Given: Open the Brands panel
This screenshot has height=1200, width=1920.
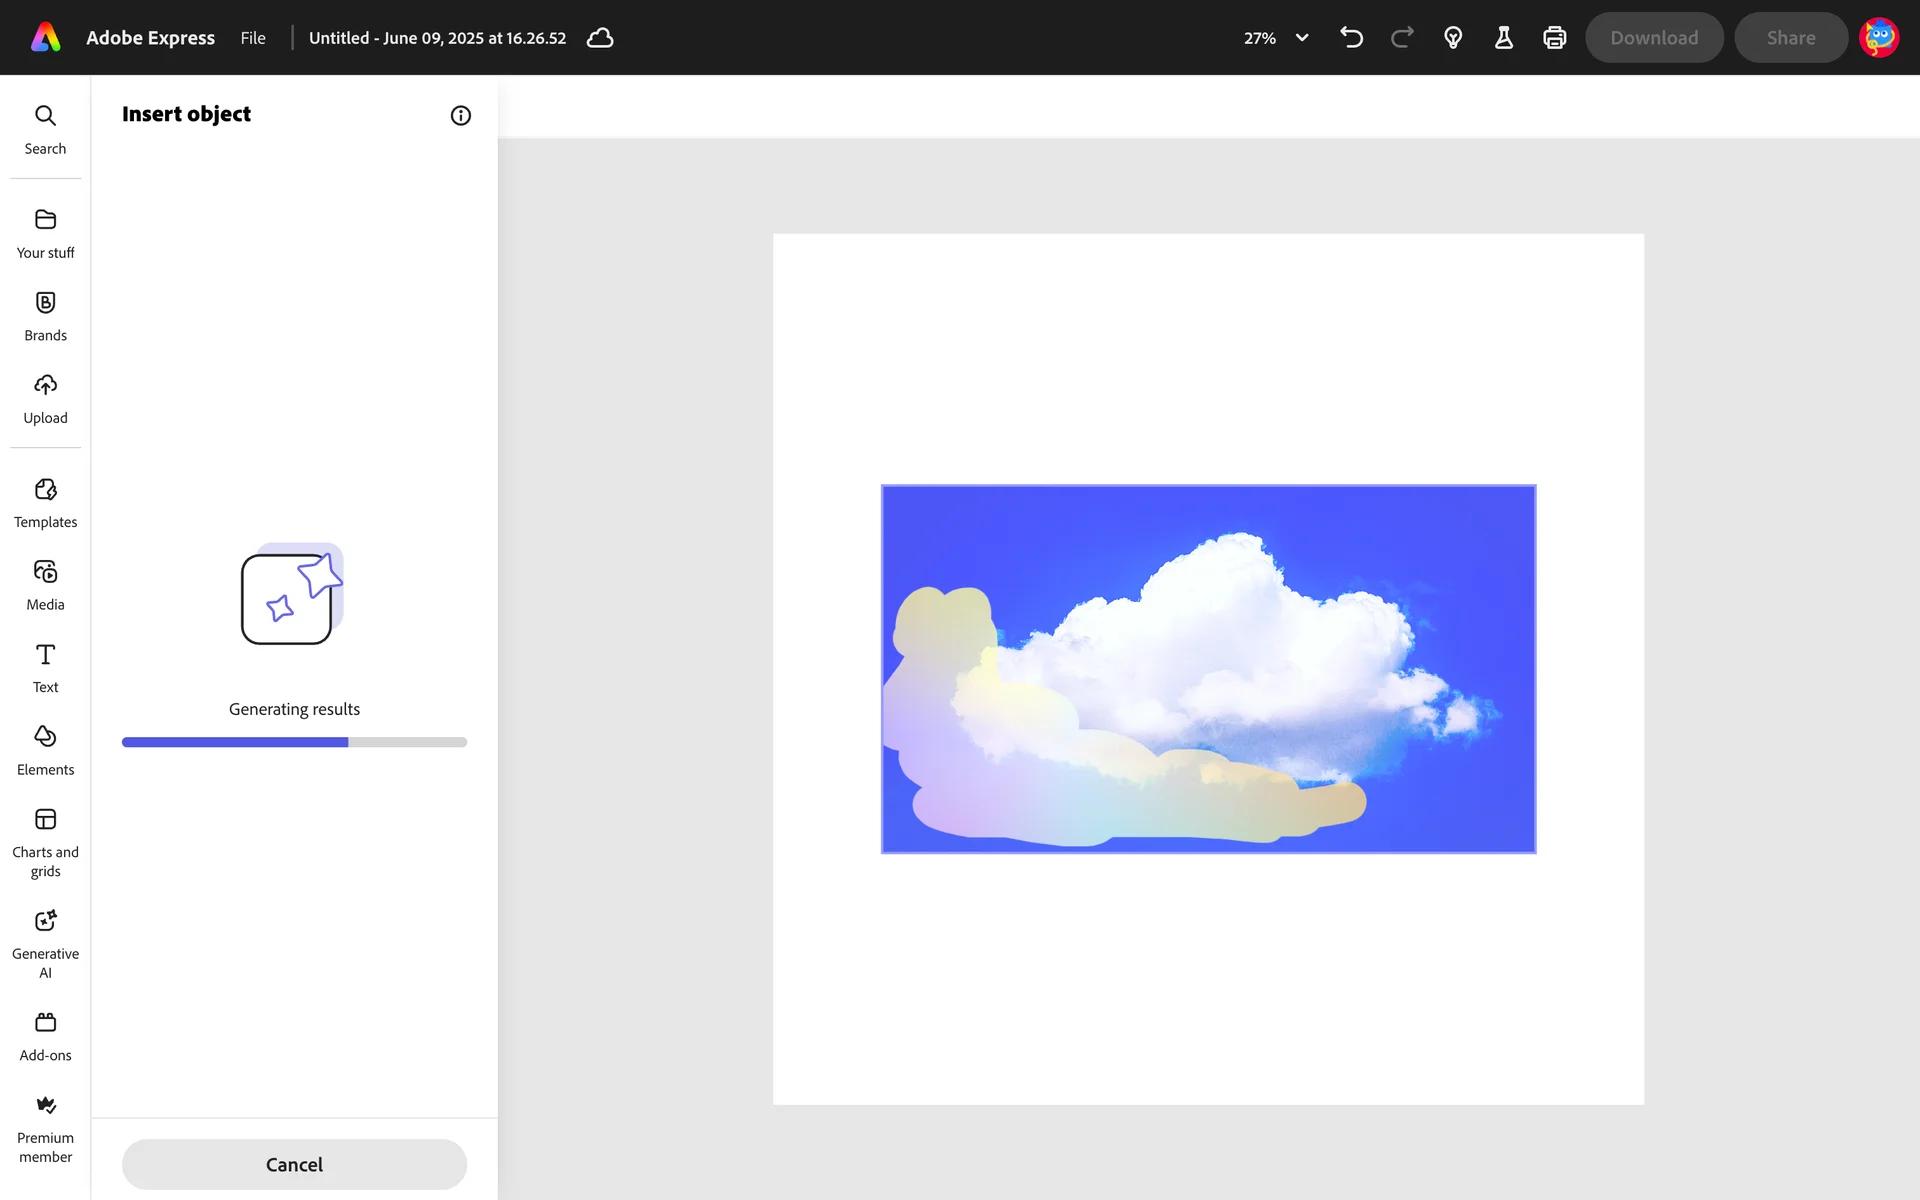Looking at the screenshot, I should (x=45, y=316).
